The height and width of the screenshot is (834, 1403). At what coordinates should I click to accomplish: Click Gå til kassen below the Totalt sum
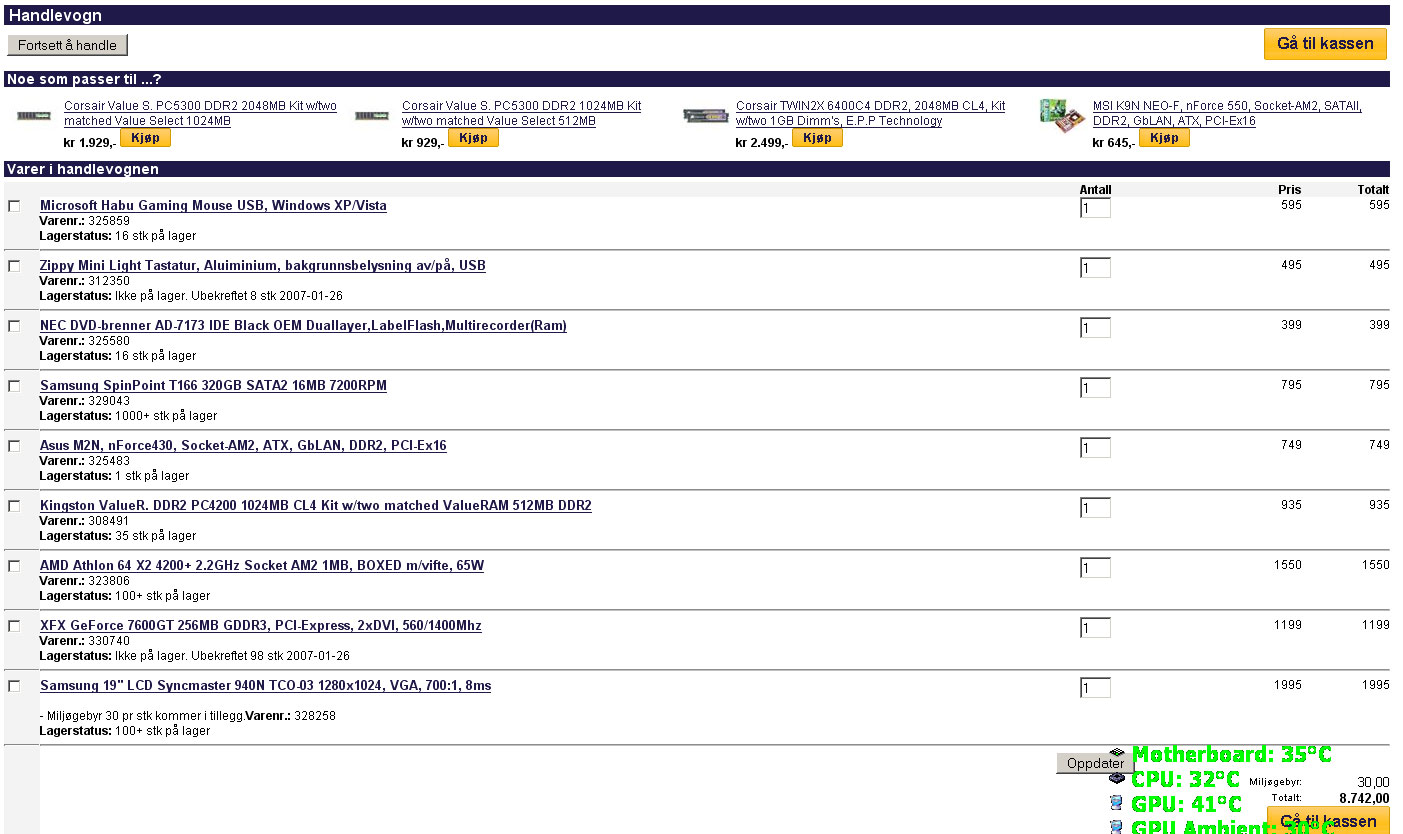tap(1328, 821)
